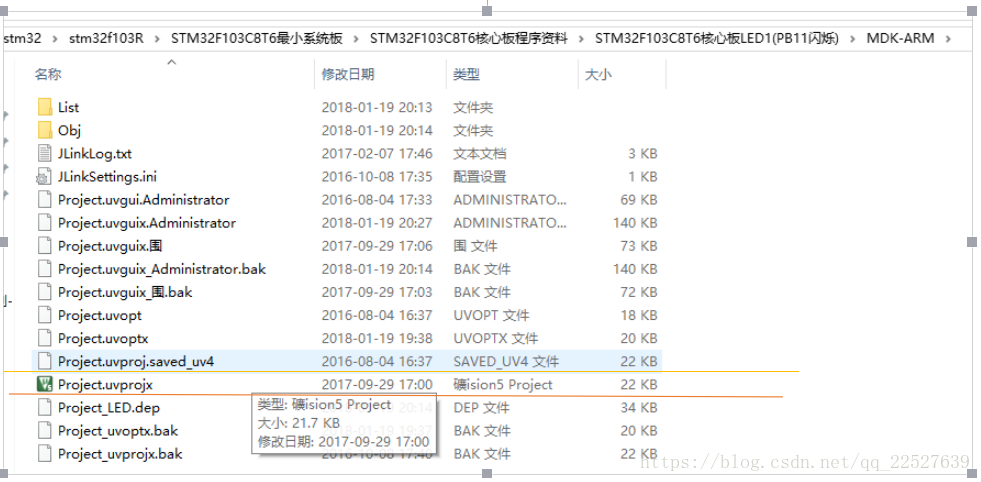Screen dimensions: 981x482
Task: Click the Project.uvgui.Administrator file icon
Action: click(44, 200)
